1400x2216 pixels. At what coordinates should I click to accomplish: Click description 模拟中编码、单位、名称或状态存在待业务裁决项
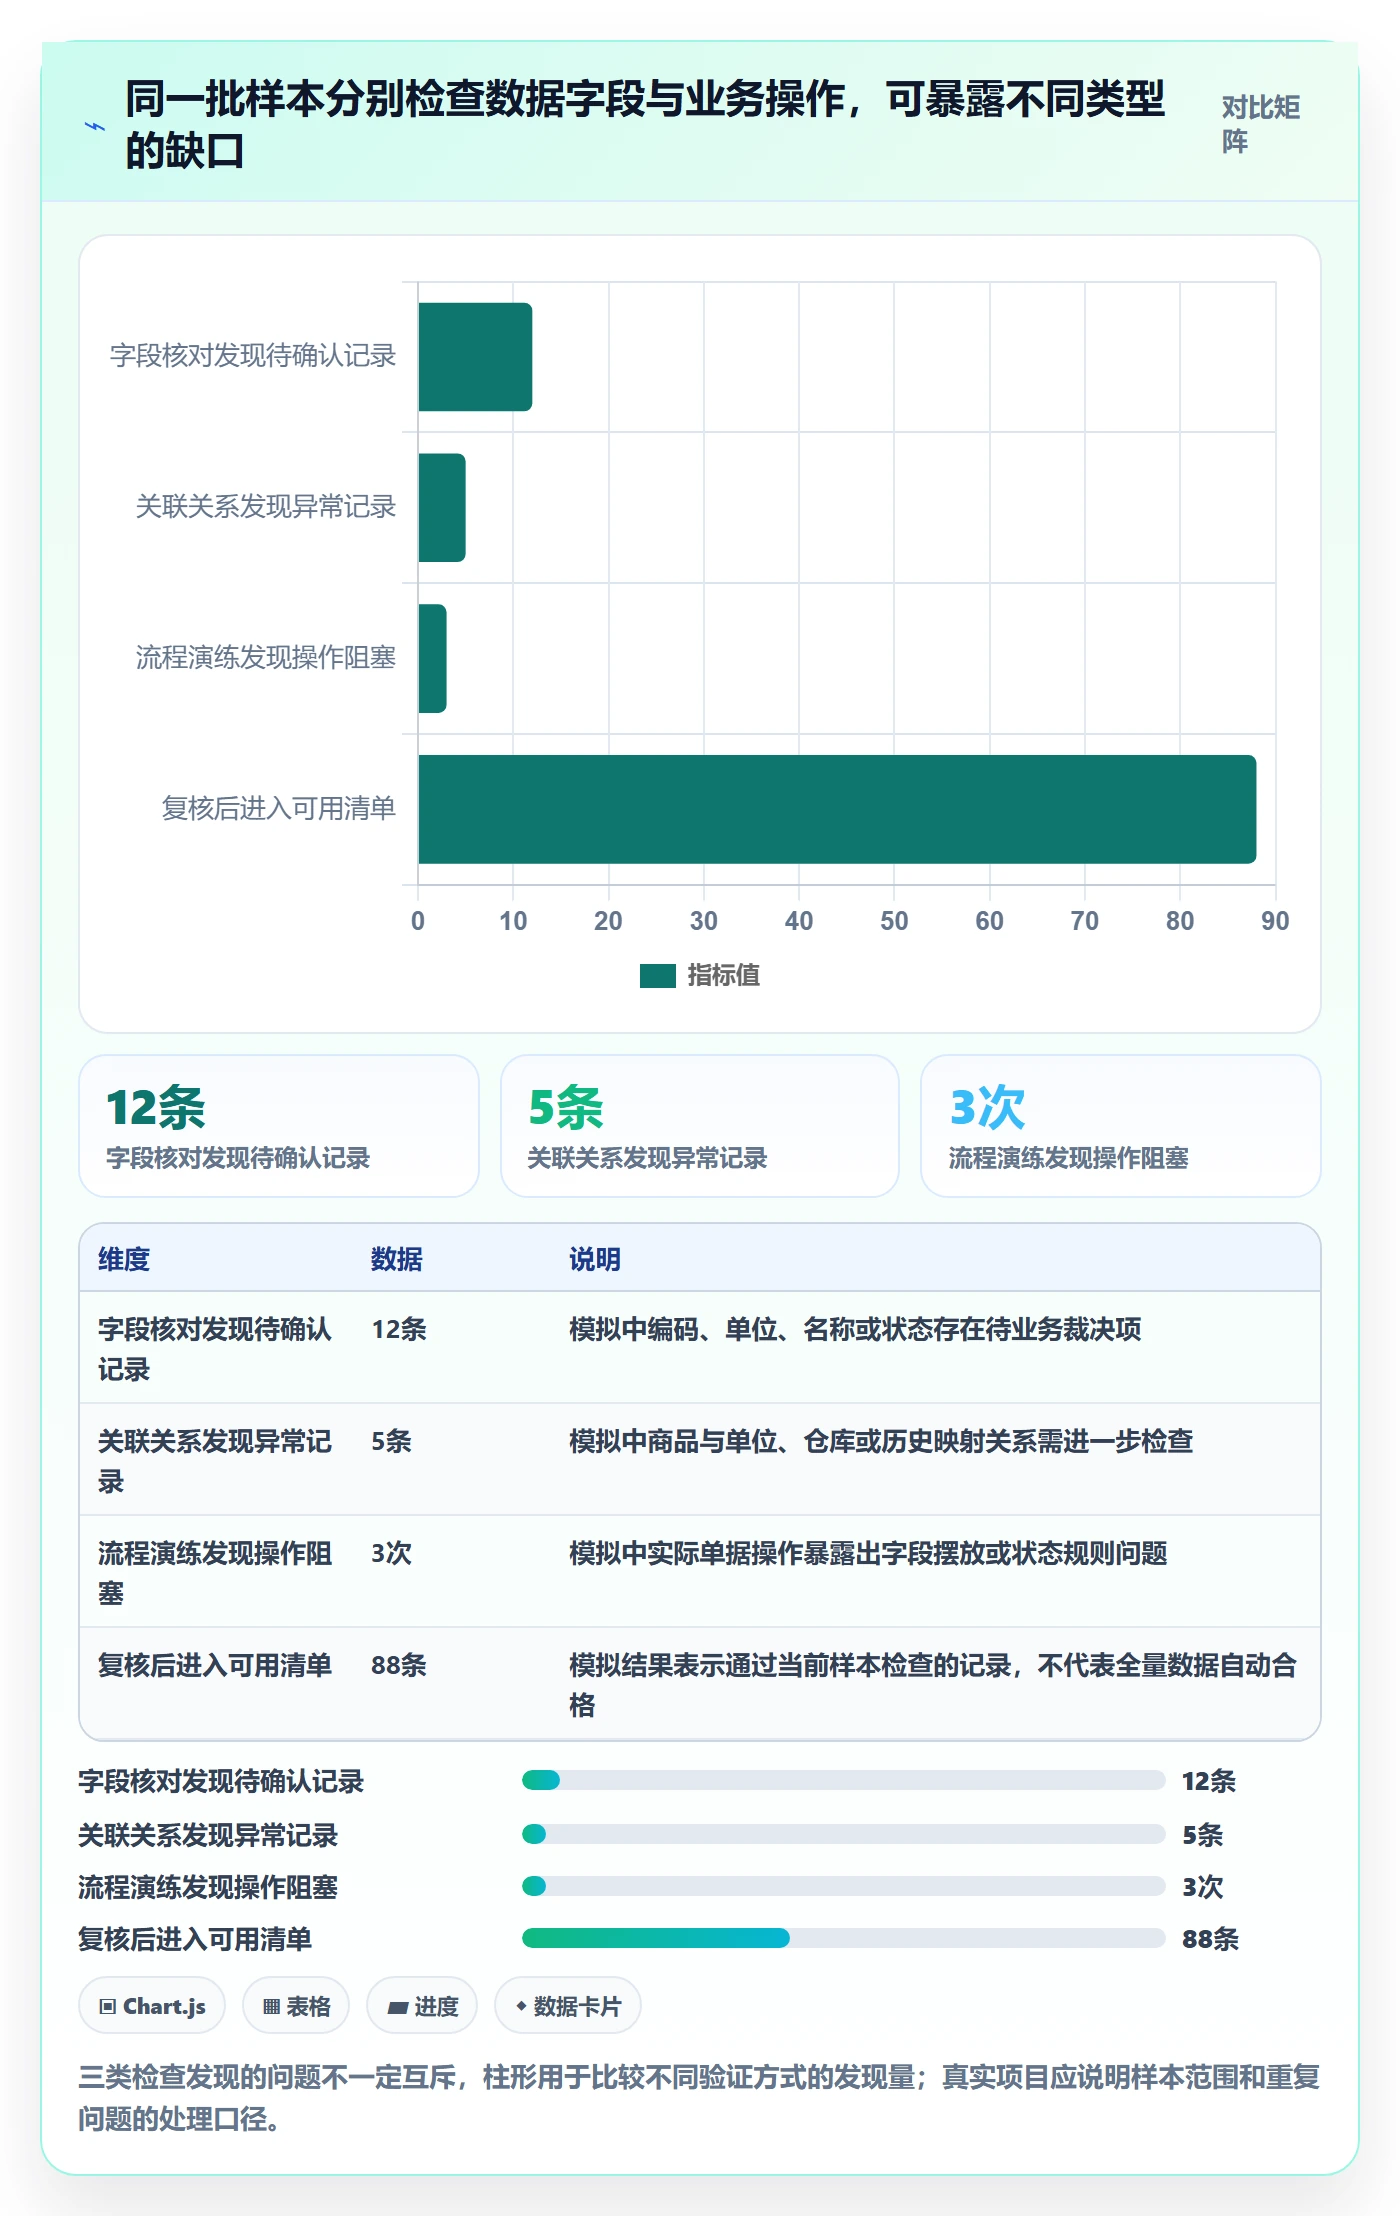coord(855,1329)
